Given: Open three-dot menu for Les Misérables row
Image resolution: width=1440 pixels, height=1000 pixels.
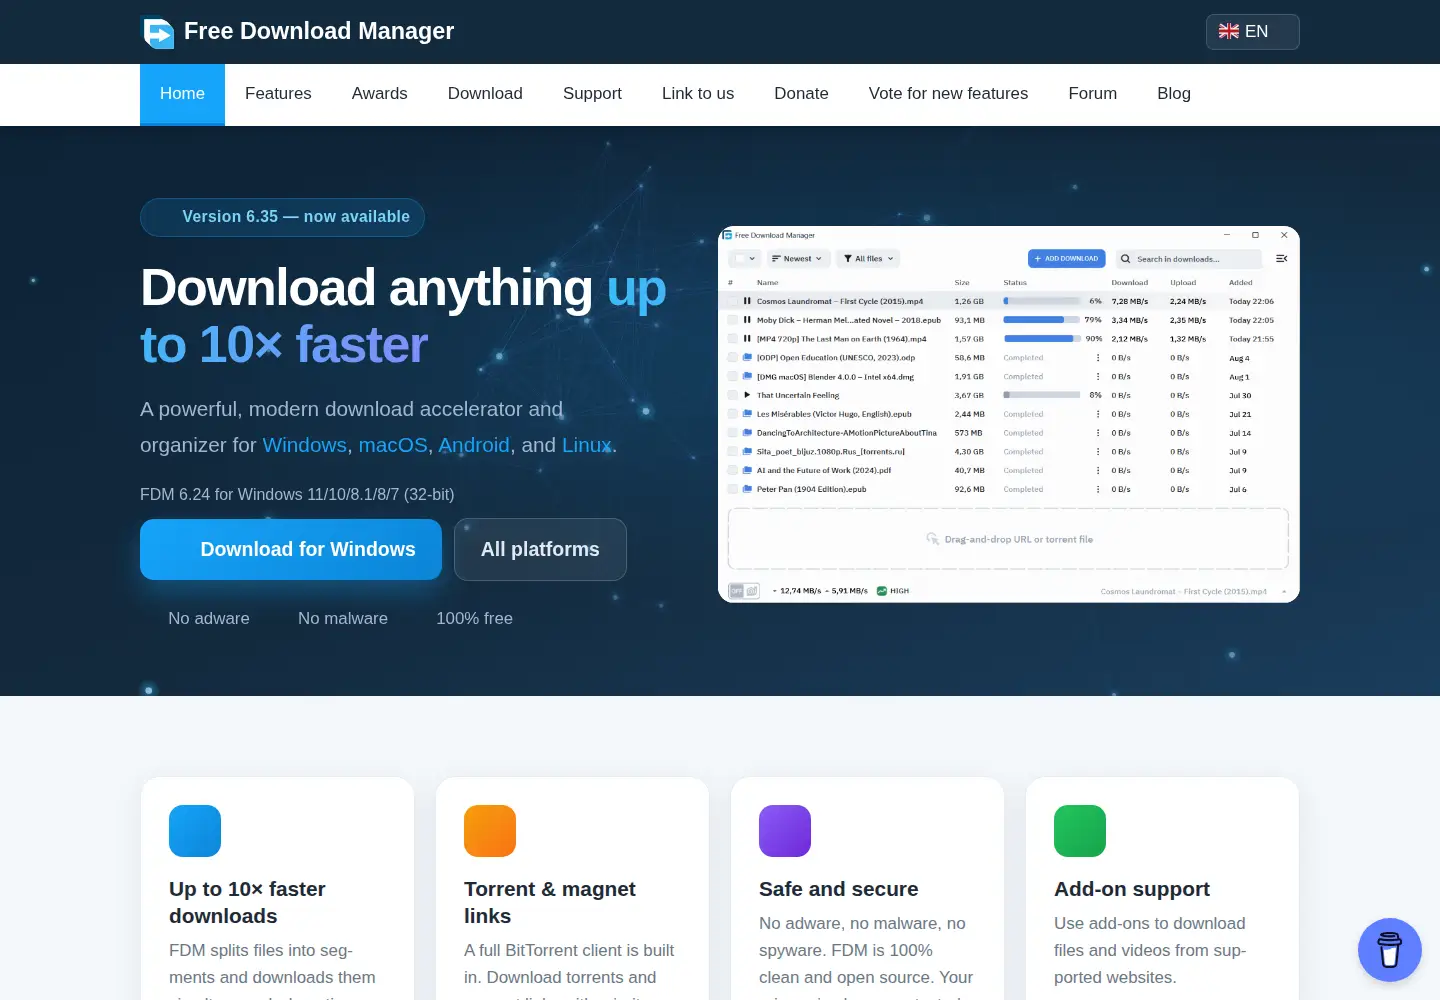Looking at the screenshot, I should [1098, 414].
